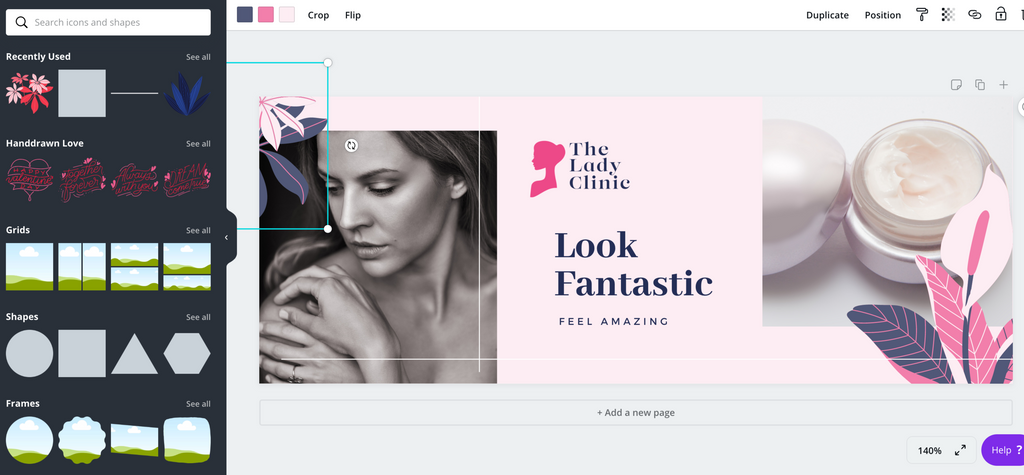Screen dimensions: 1024x475
Task: Click Flip in the top toolbar
Action: [353, 15]
